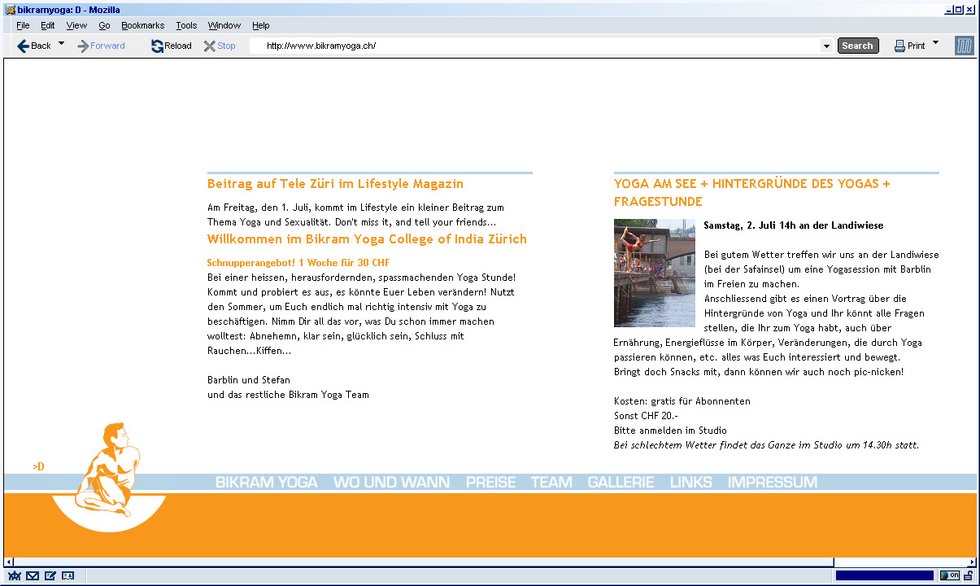Click 'Bitte anmelden im Studio' text
980x586 pixels.
(670, 430)
